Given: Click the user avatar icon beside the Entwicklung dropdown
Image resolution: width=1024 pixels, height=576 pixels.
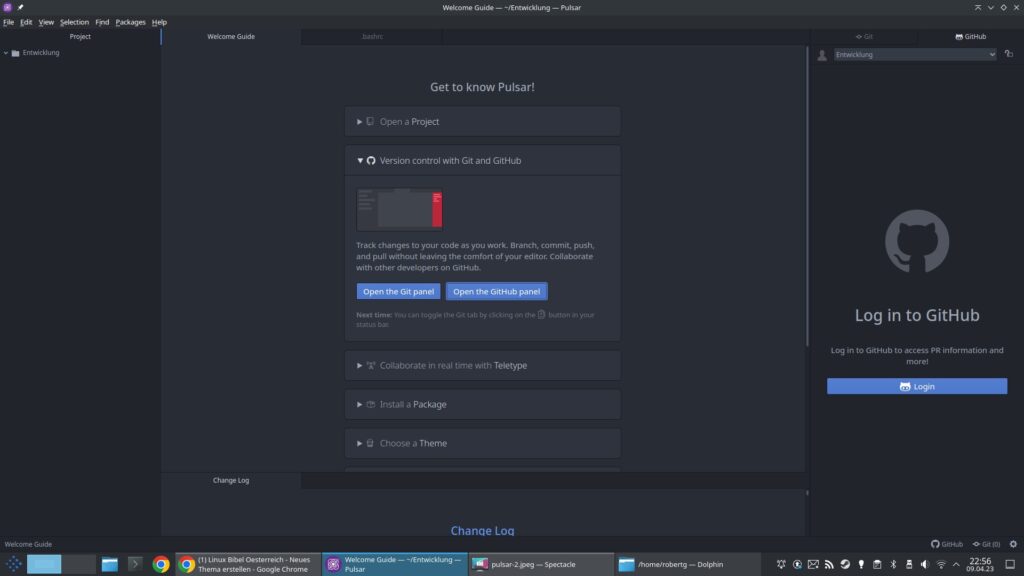Looking at the screenshot, I should tap(822, 55).
